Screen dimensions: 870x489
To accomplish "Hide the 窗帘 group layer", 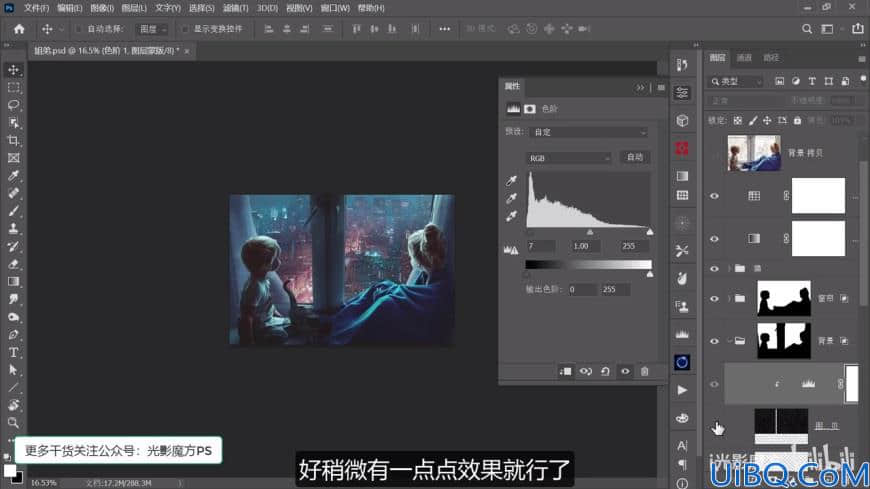I will click(x=715, y=299).
